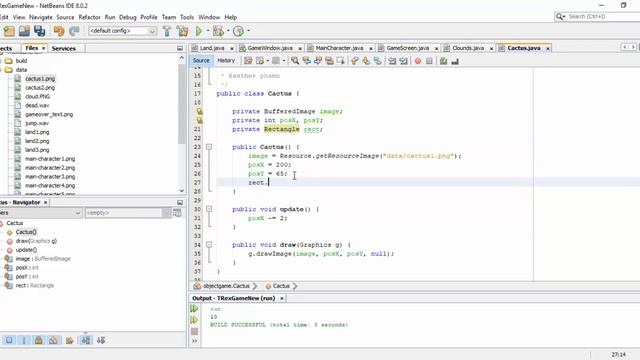Viewport: 640px width, 360px height.
Task: Click the Open Project toolbar icon
Action: point(24,31)
